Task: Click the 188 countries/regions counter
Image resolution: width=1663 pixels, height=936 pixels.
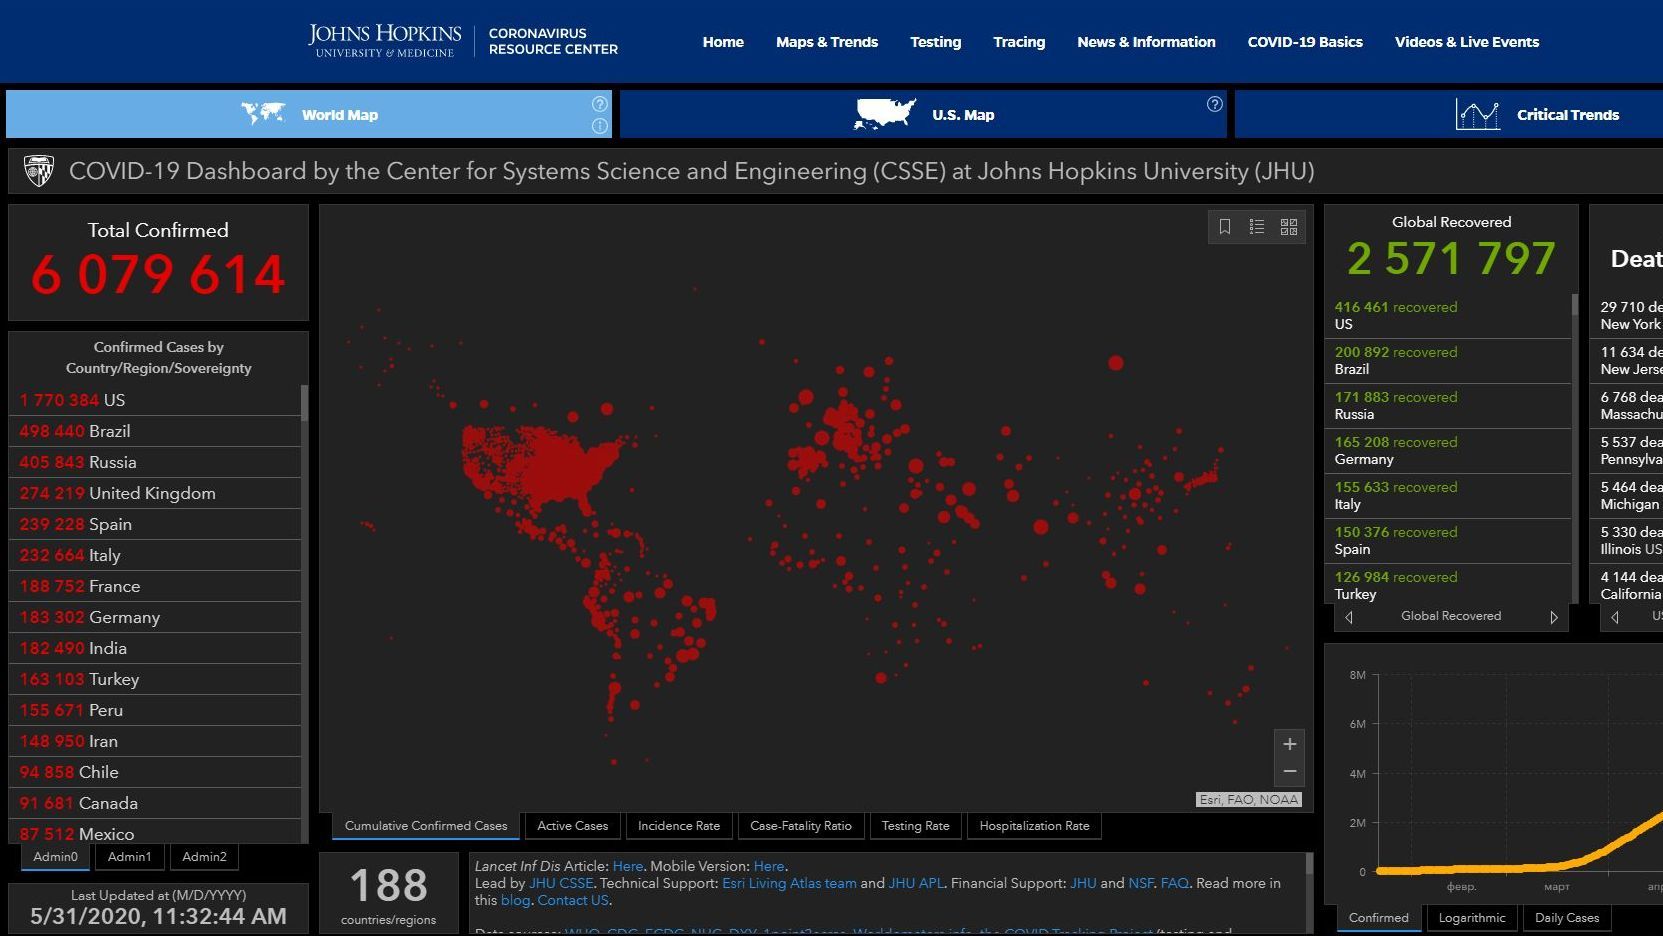Action: (388, 893)
